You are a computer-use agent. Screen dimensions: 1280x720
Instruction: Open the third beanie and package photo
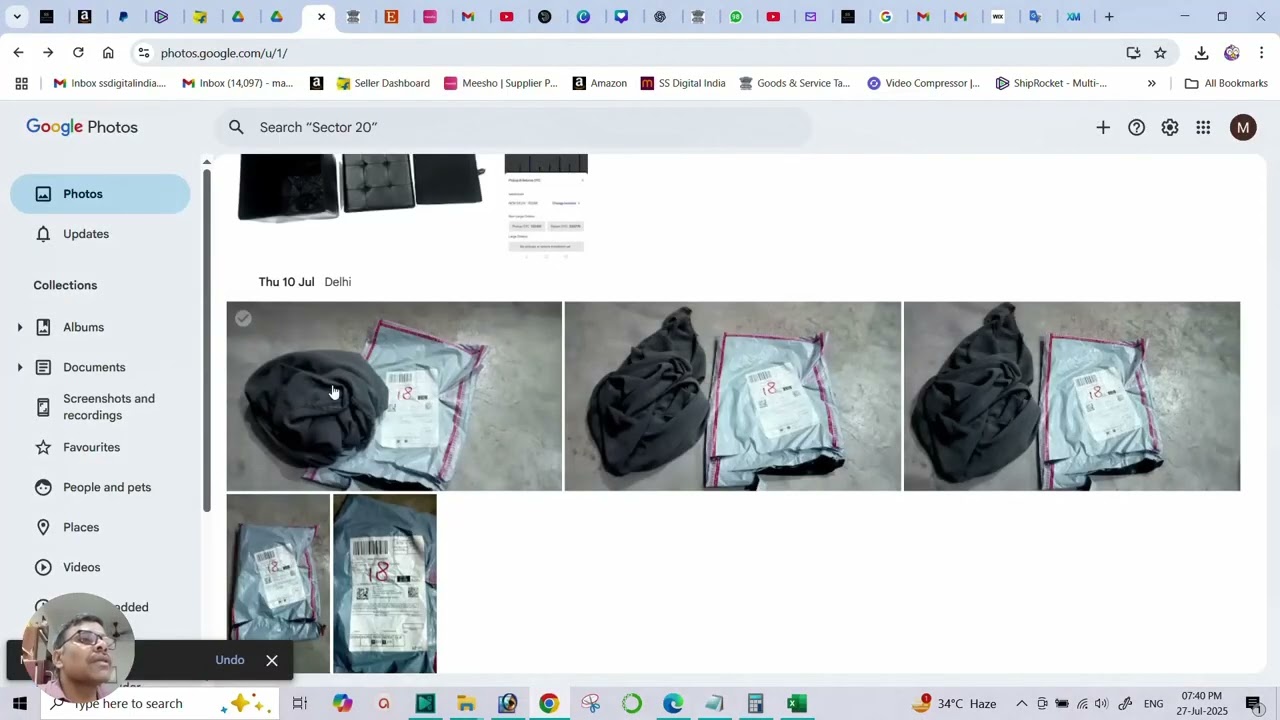click(1072, 396)
